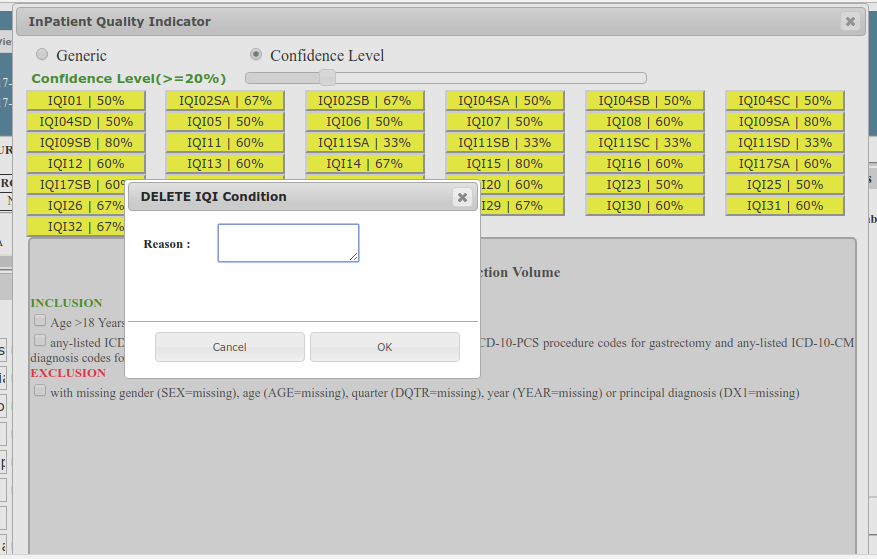Choose the IQI04SC | 50% indicator
This screenshot has width=877, height=559.
pos(785,101)
